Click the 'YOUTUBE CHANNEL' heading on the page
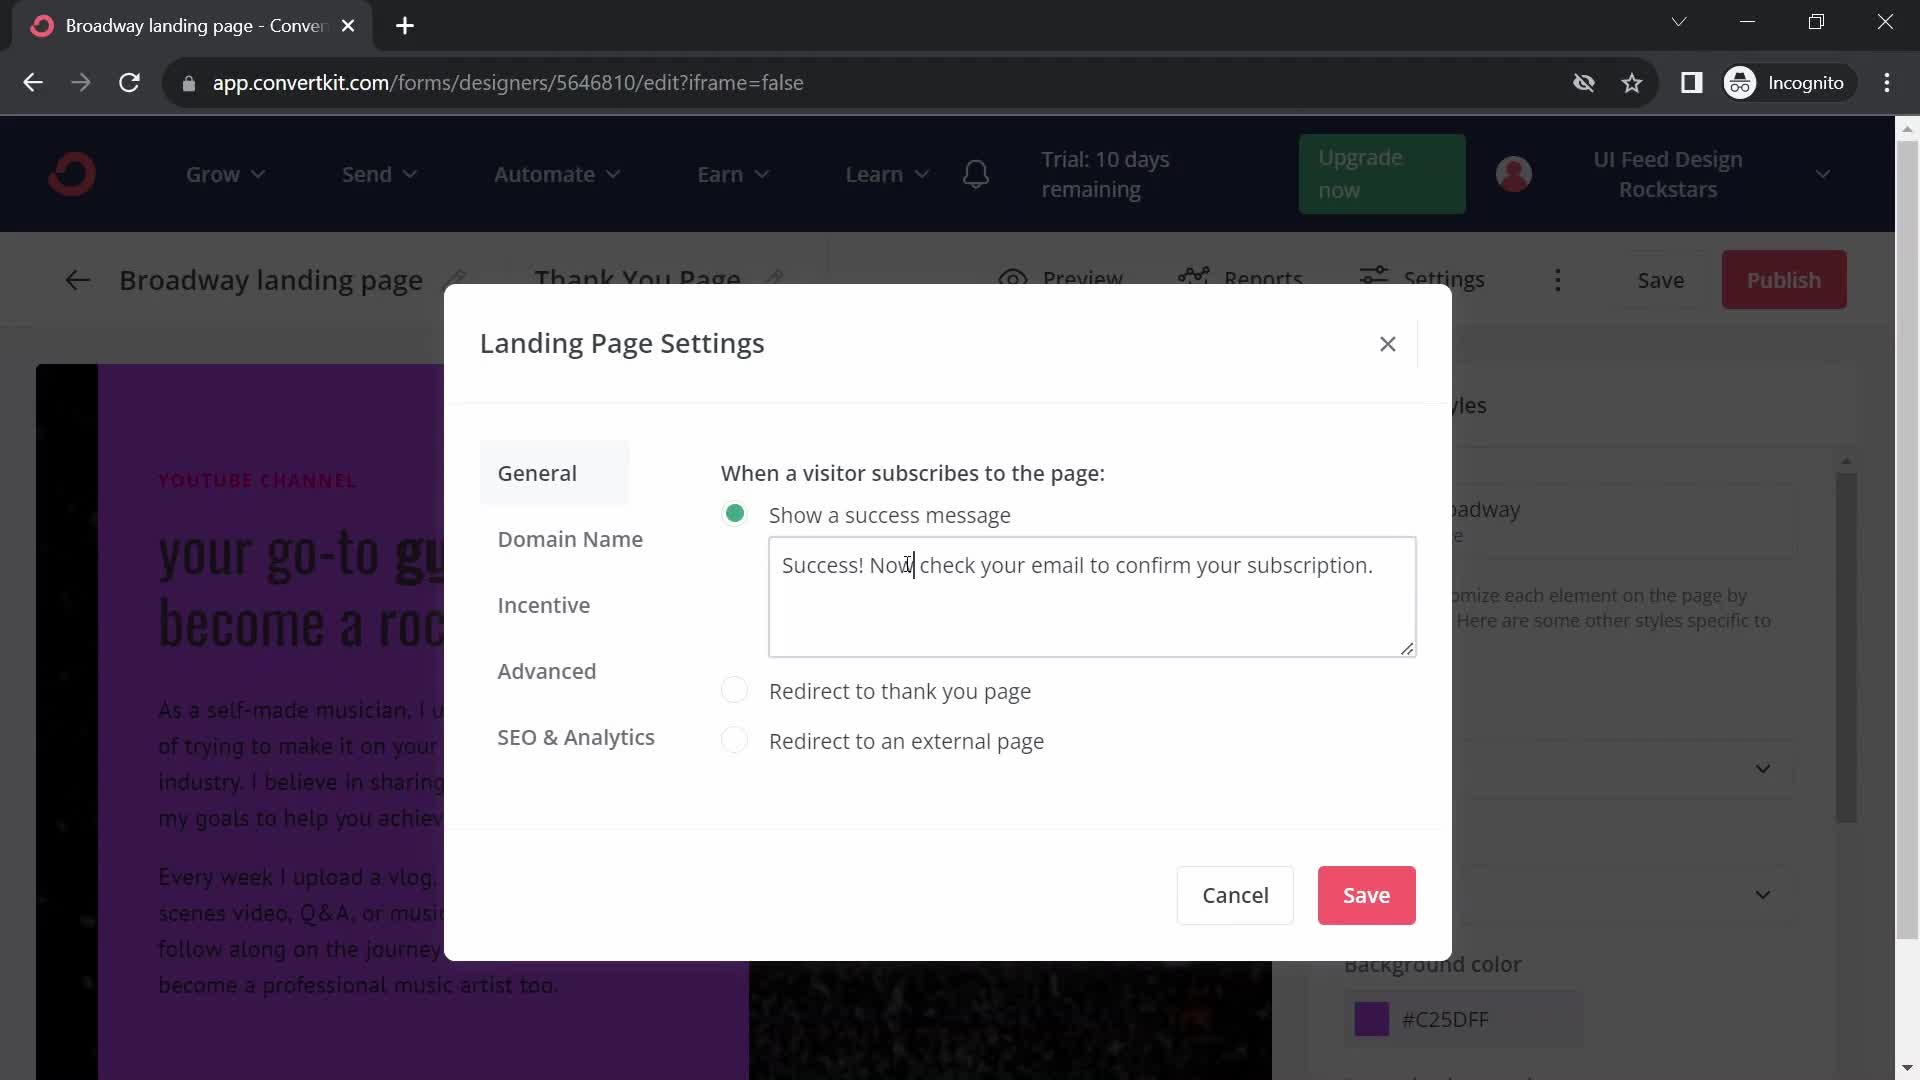Image resolution: width=1920 pixels, height=1080 pixels. [257, 480]
